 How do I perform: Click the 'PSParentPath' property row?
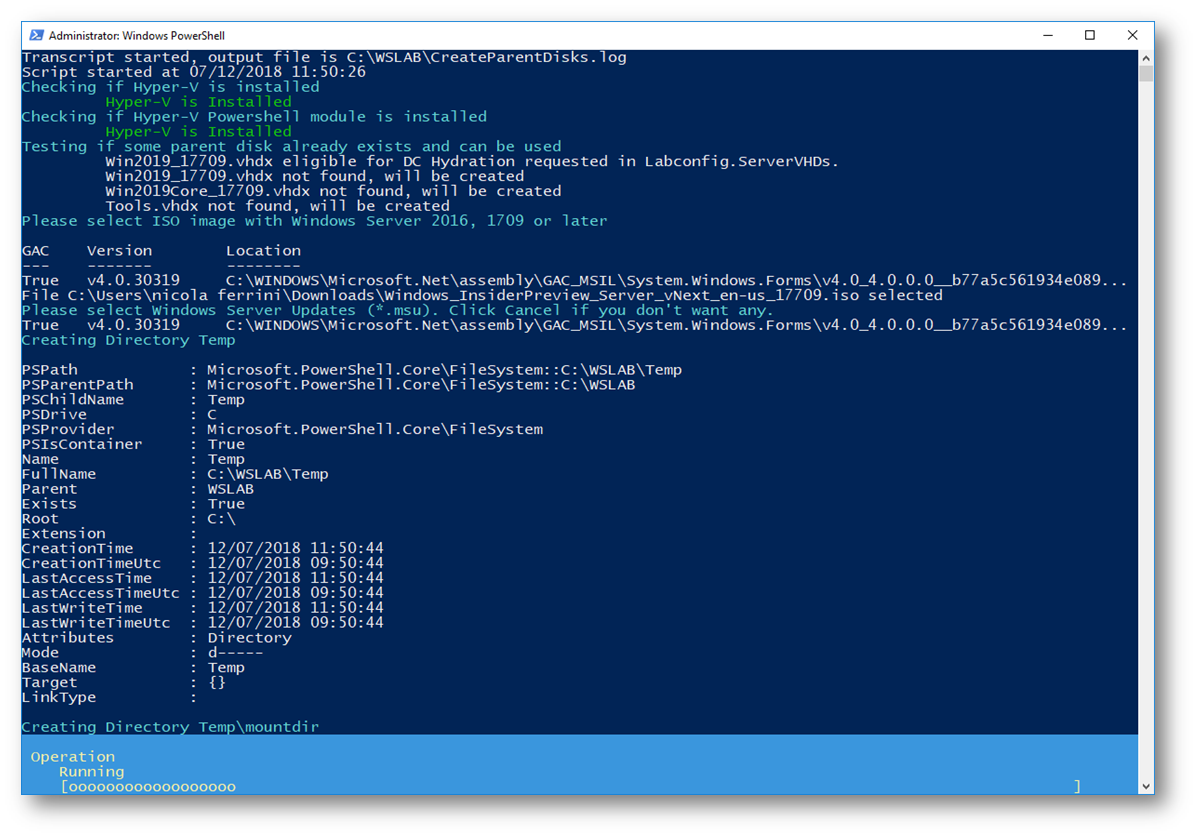pos(328,385)
